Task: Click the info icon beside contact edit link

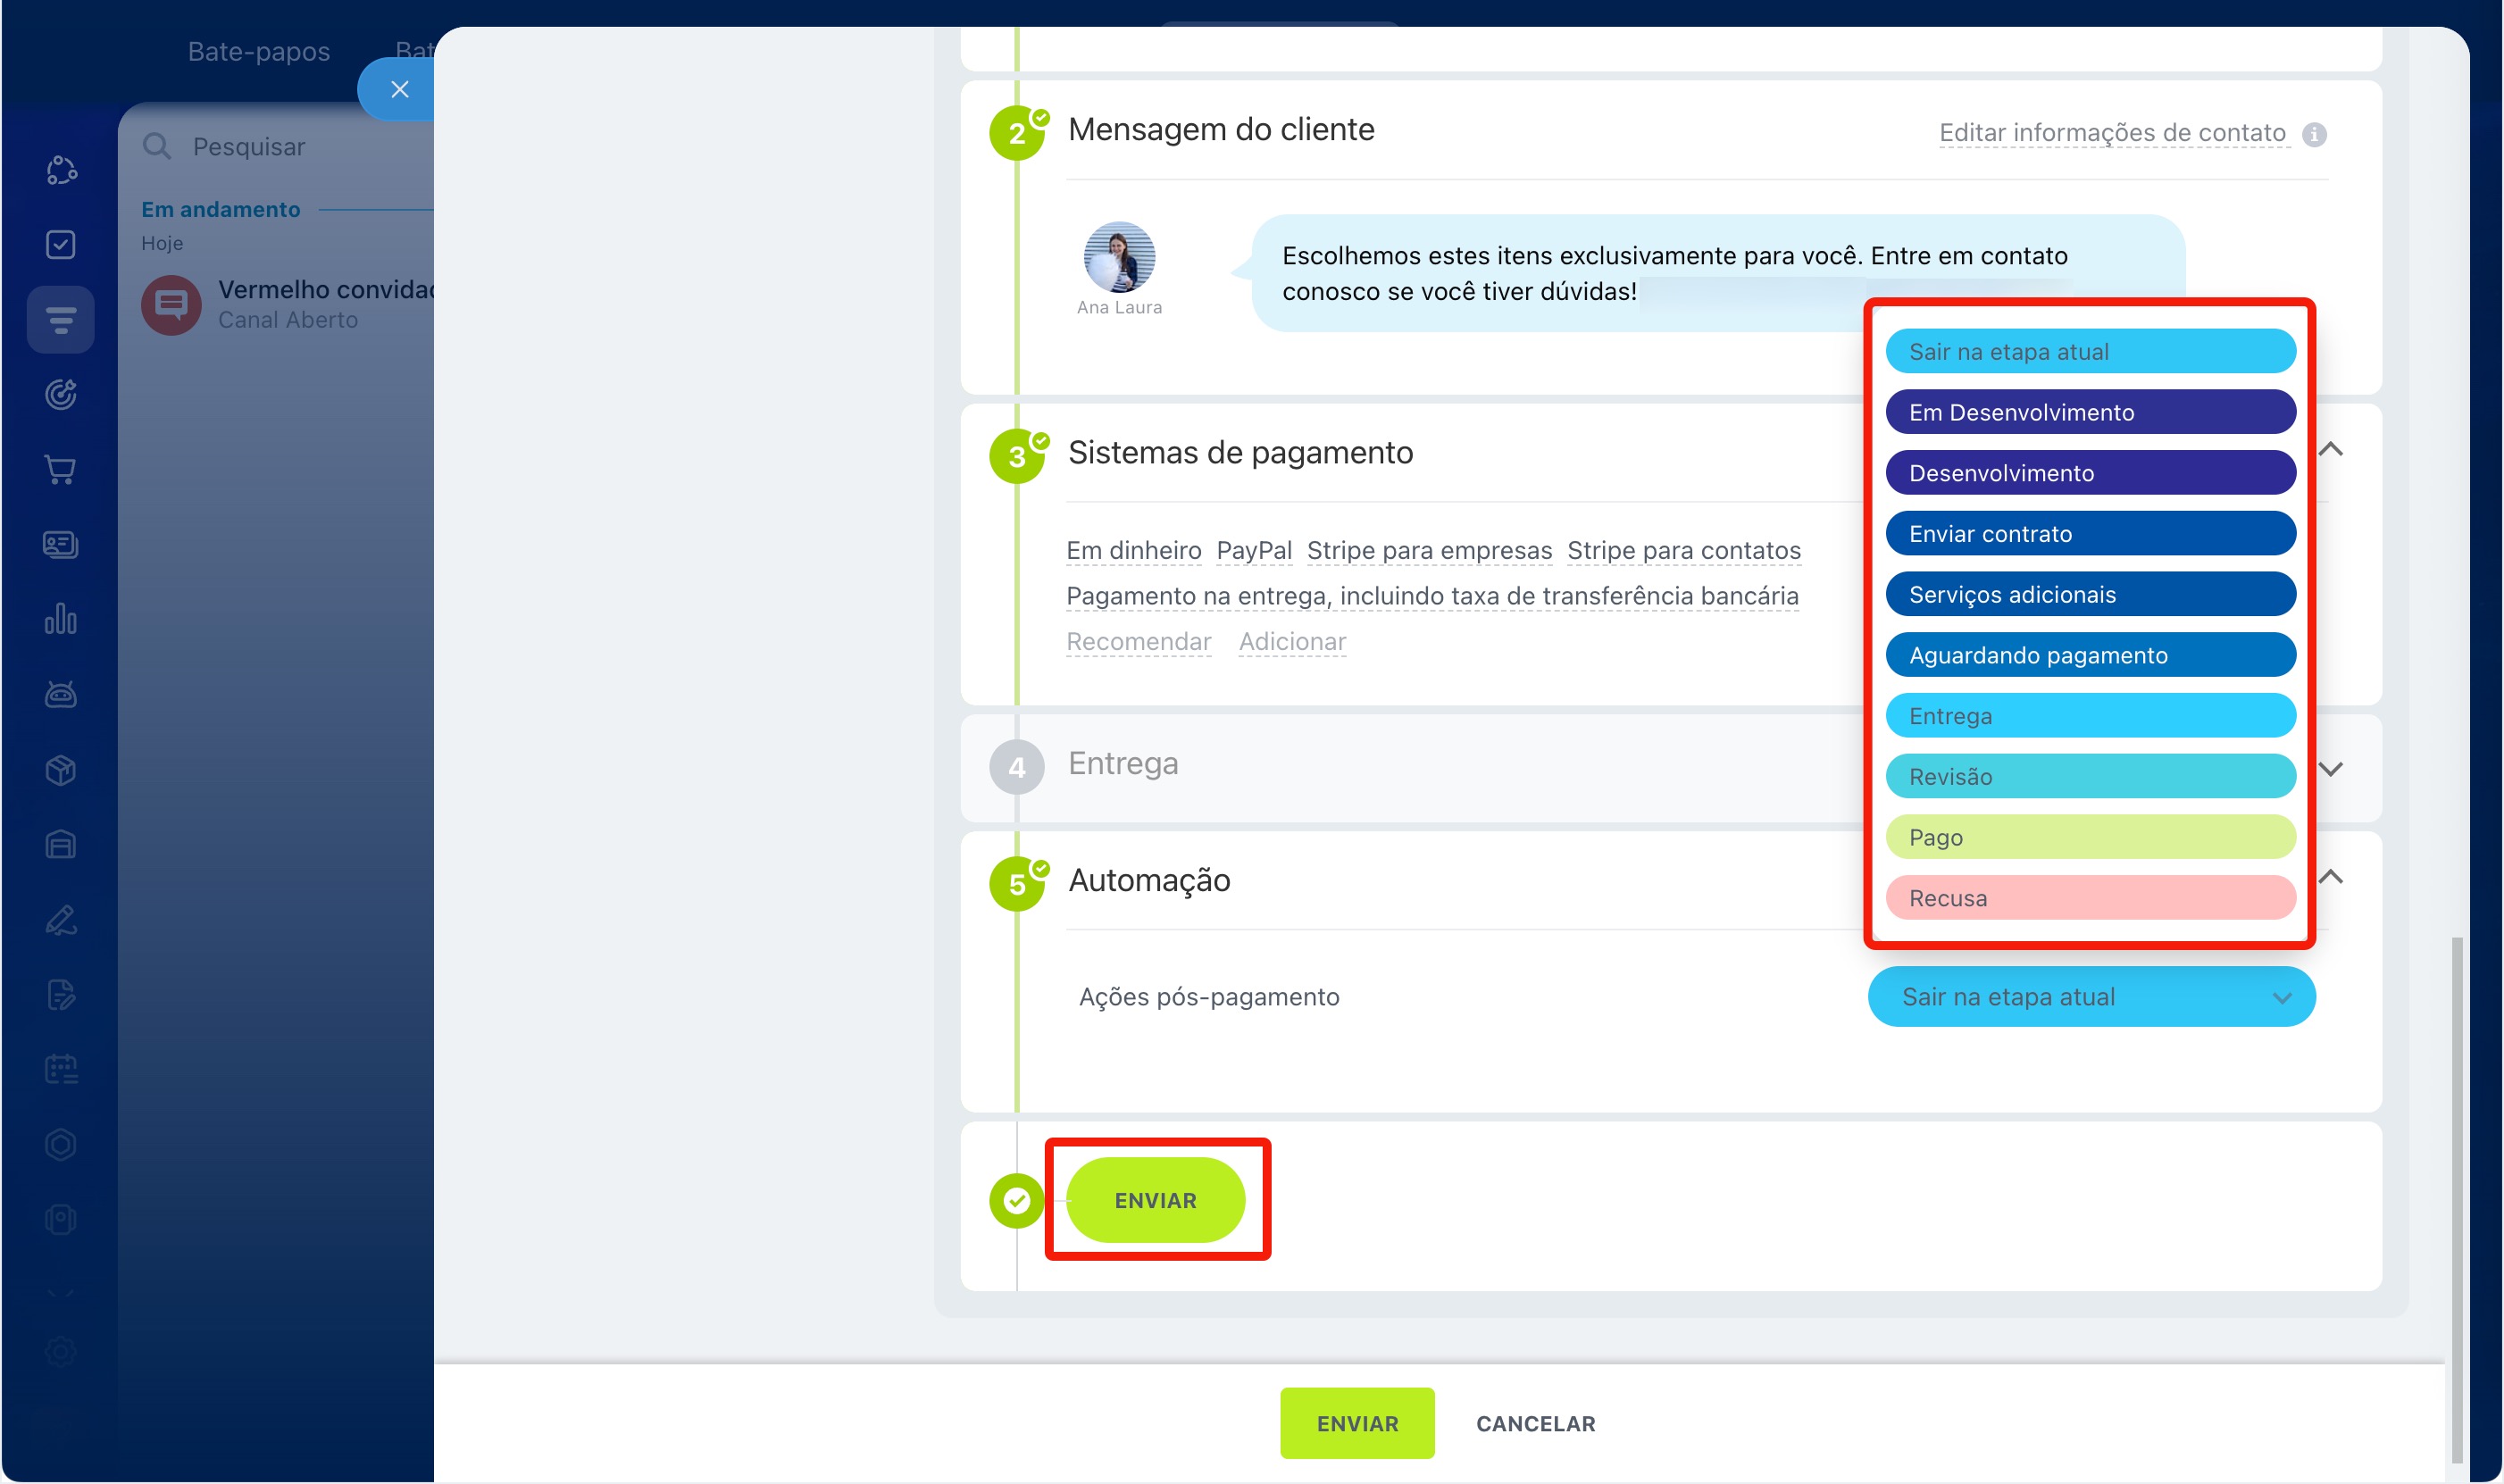Action: [x=2313, y=134]
